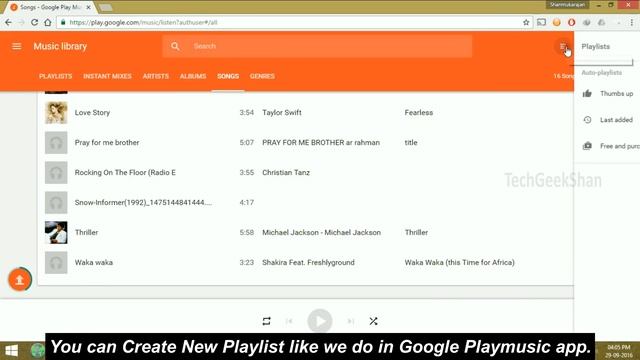The width and height of the screenshot is (640, 360).
Task: Click the Waka waka headphone thumbnail
Action: [x=56, y=262]
